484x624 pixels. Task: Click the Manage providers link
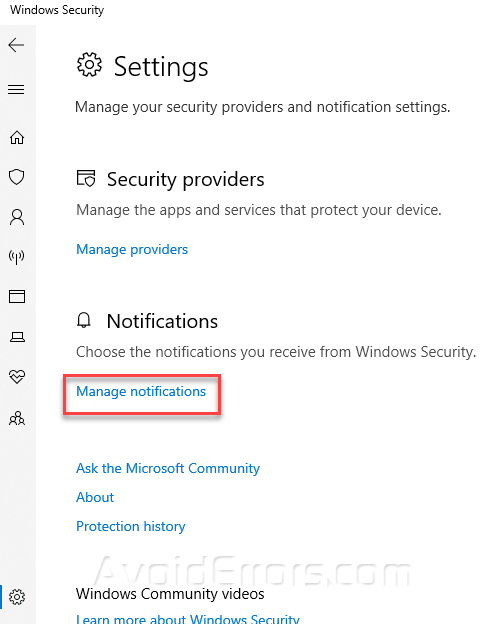pyautogui.click(x=132, y=250)
